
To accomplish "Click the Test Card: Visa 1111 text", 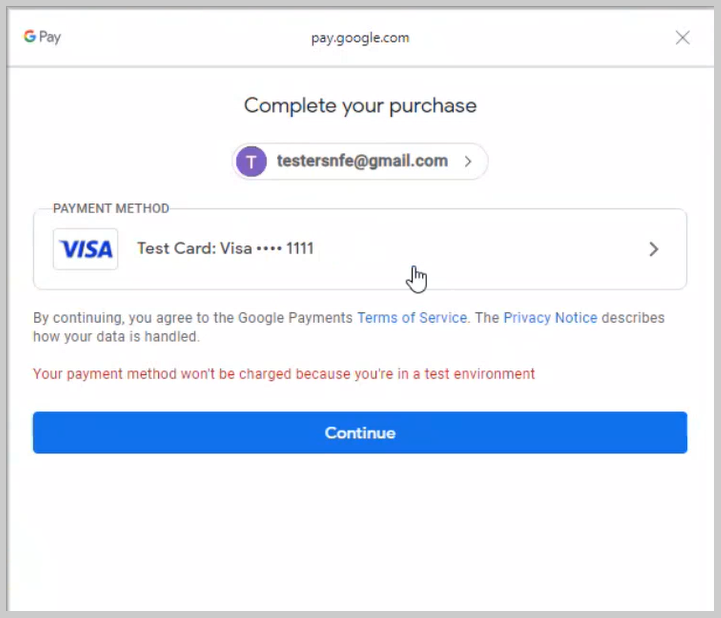I will click(x=225, y=249).
